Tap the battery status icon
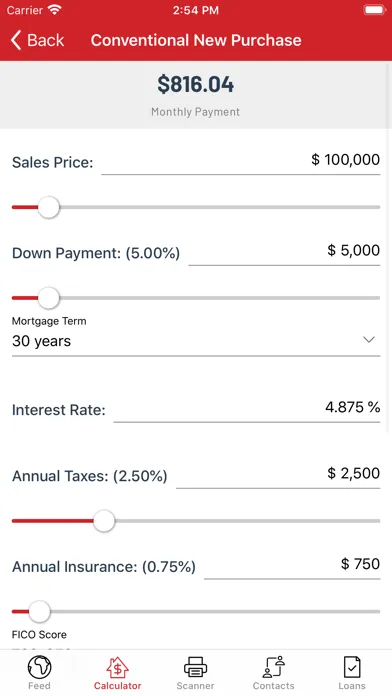This screenshot has width=392, height=696. [375, 10]
